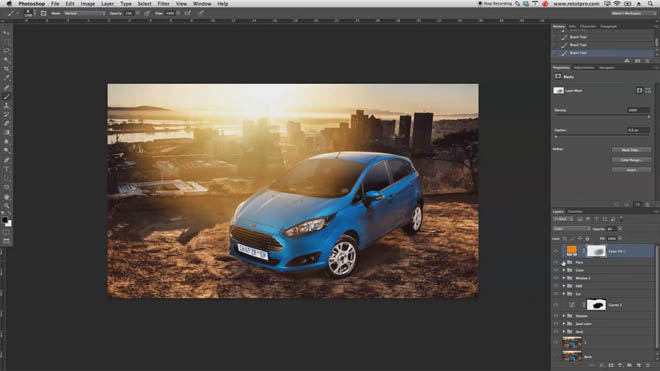Click Create new layer icon
Image resolution: width=660 pixels, height=371 pixels.
(639, 365)
